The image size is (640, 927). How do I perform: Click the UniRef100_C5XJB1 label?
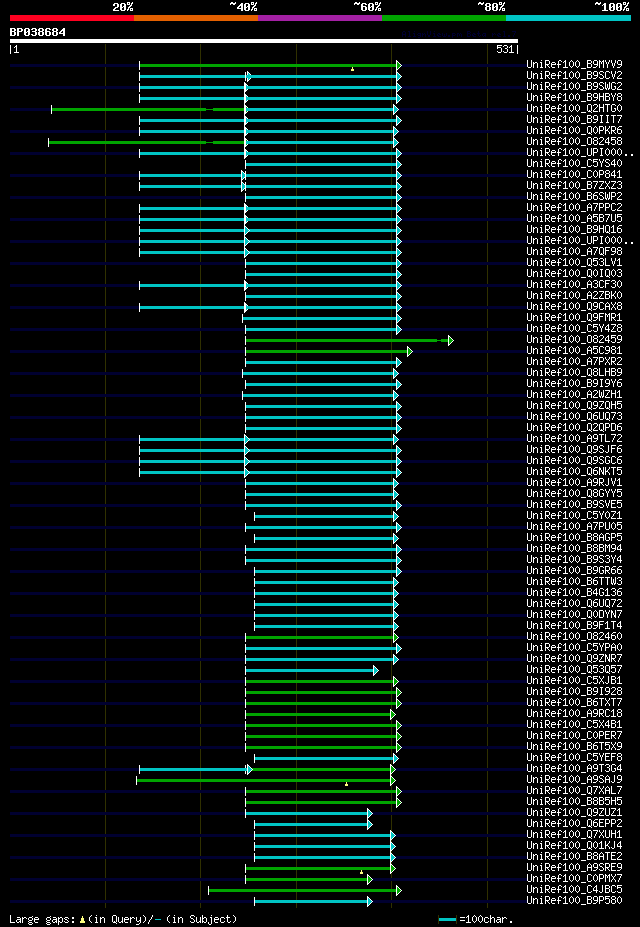(x=574, y=682)
